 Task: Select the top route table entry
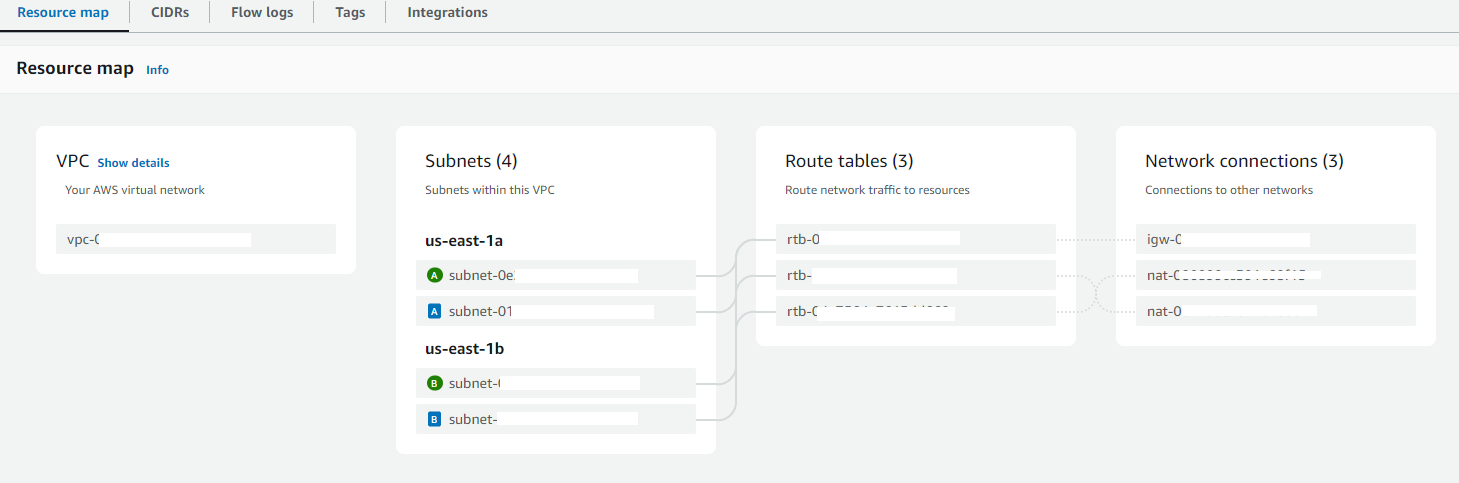[915, 239]
